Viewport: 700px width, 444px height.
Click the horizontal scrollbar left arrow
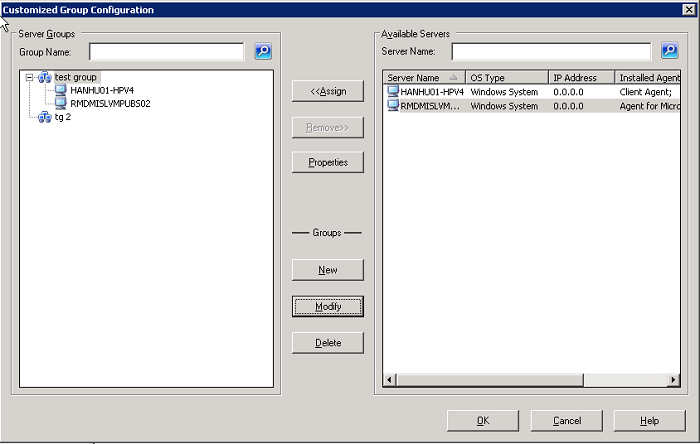[389, 380]
